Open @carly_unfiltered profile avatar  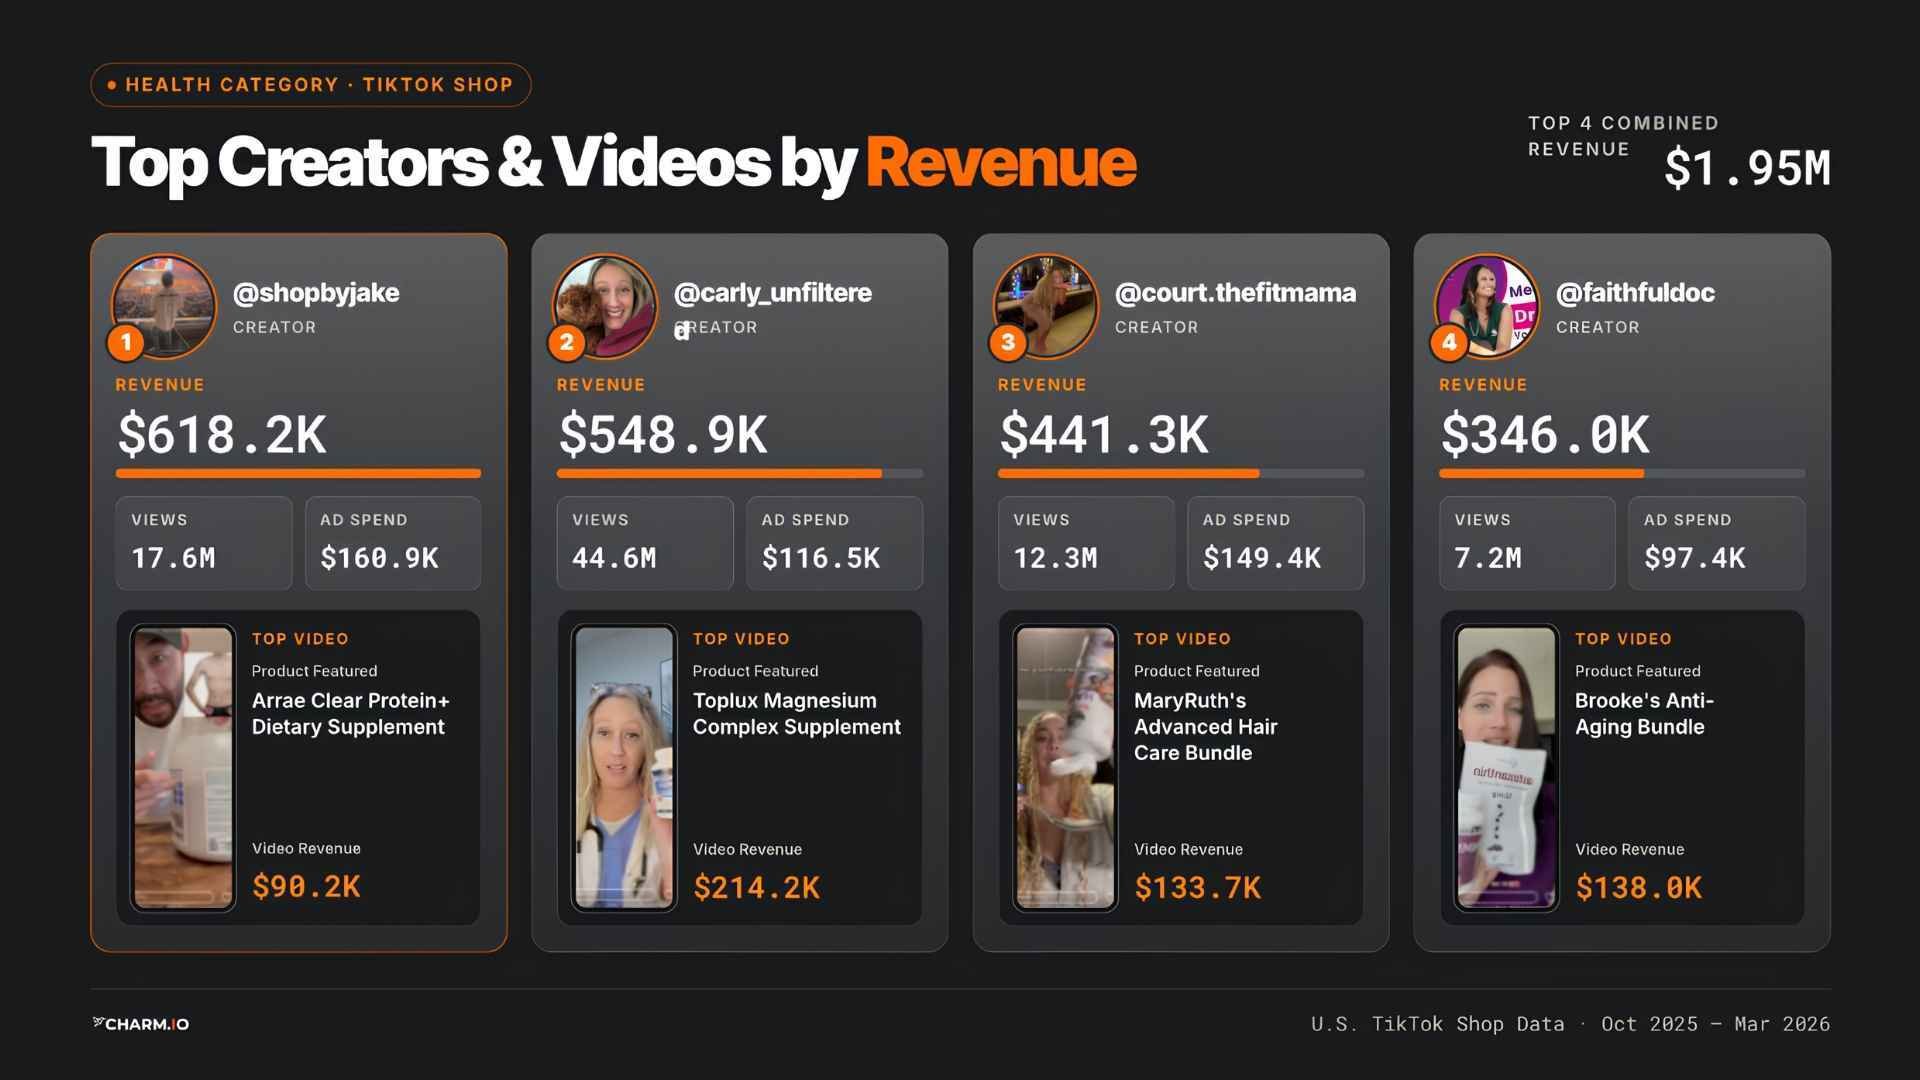point(605,306)
